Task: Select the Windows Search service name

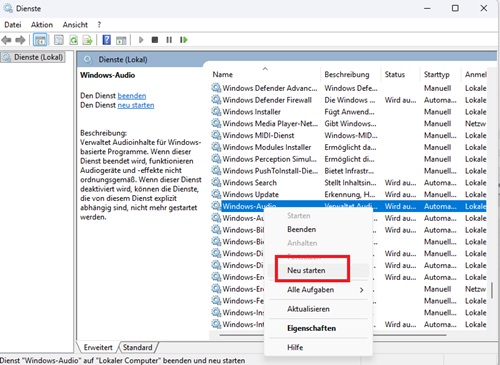Action: (249, 182)
